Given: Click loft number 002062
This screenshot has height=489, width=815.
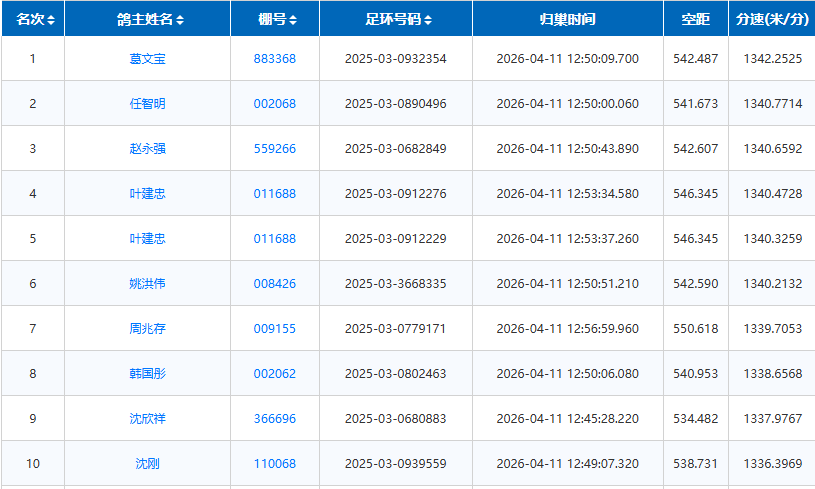Looking at the screenshot, I should click(x=275, y=374).
